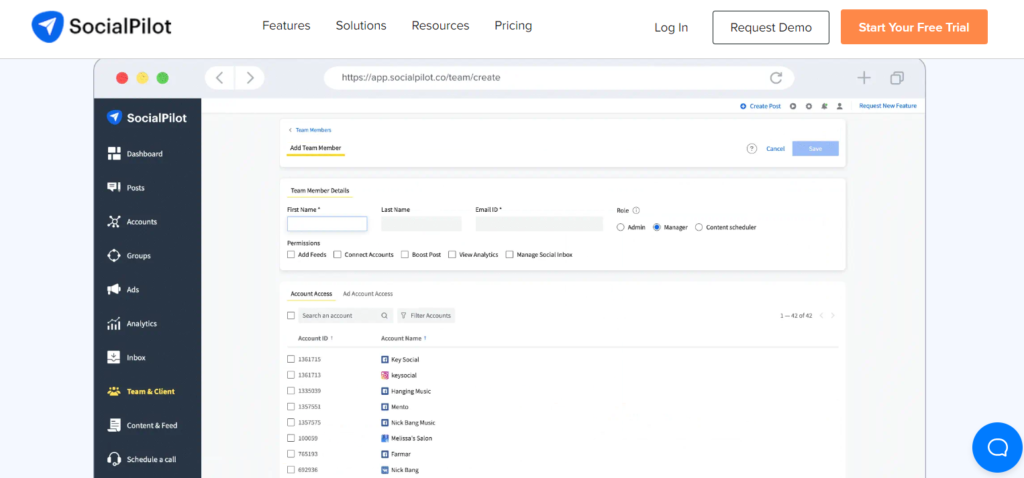Check the Hanging Music account
Screen dimensions: 1024x478
(291, 390)
